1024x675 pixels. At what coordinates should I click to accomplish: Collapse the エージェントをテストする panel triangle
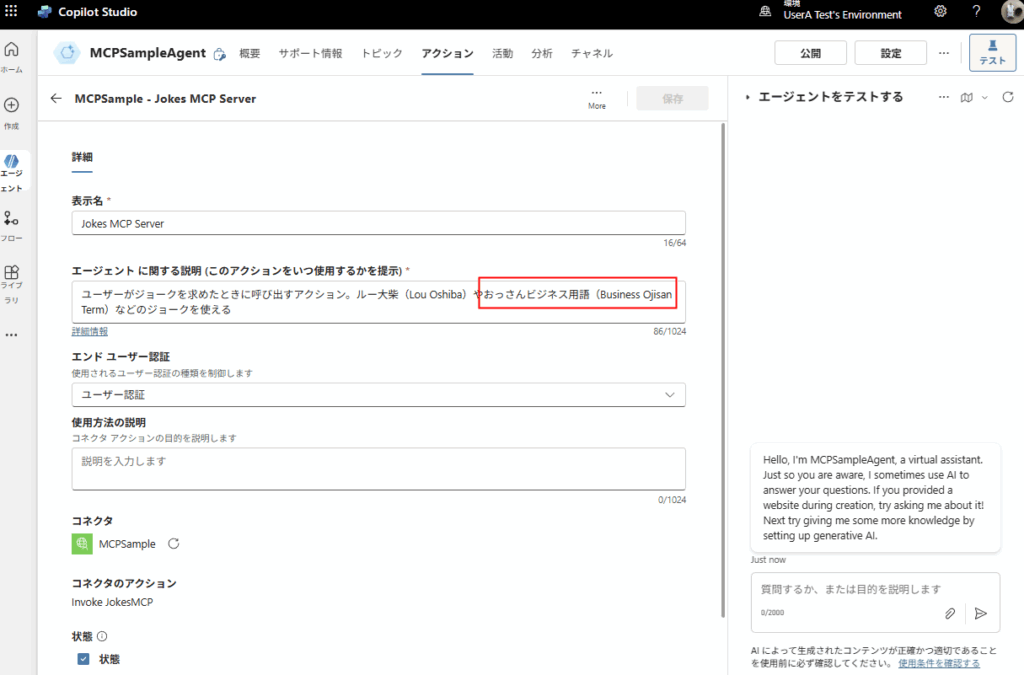(748, 97)
